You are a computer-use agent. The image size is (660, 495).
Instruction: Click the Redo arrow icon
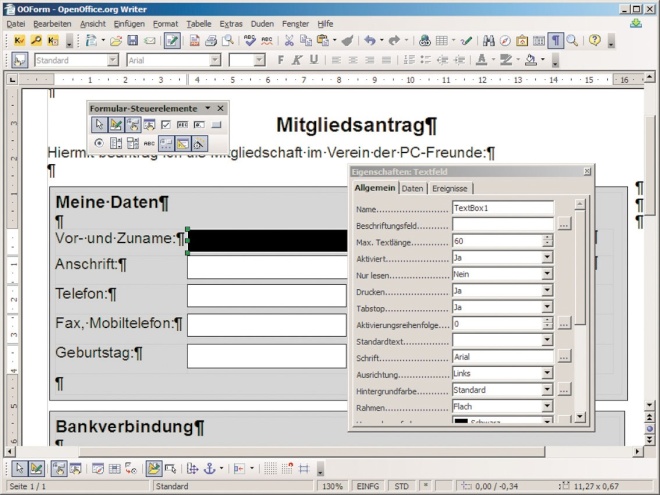[x=394, y=40]
